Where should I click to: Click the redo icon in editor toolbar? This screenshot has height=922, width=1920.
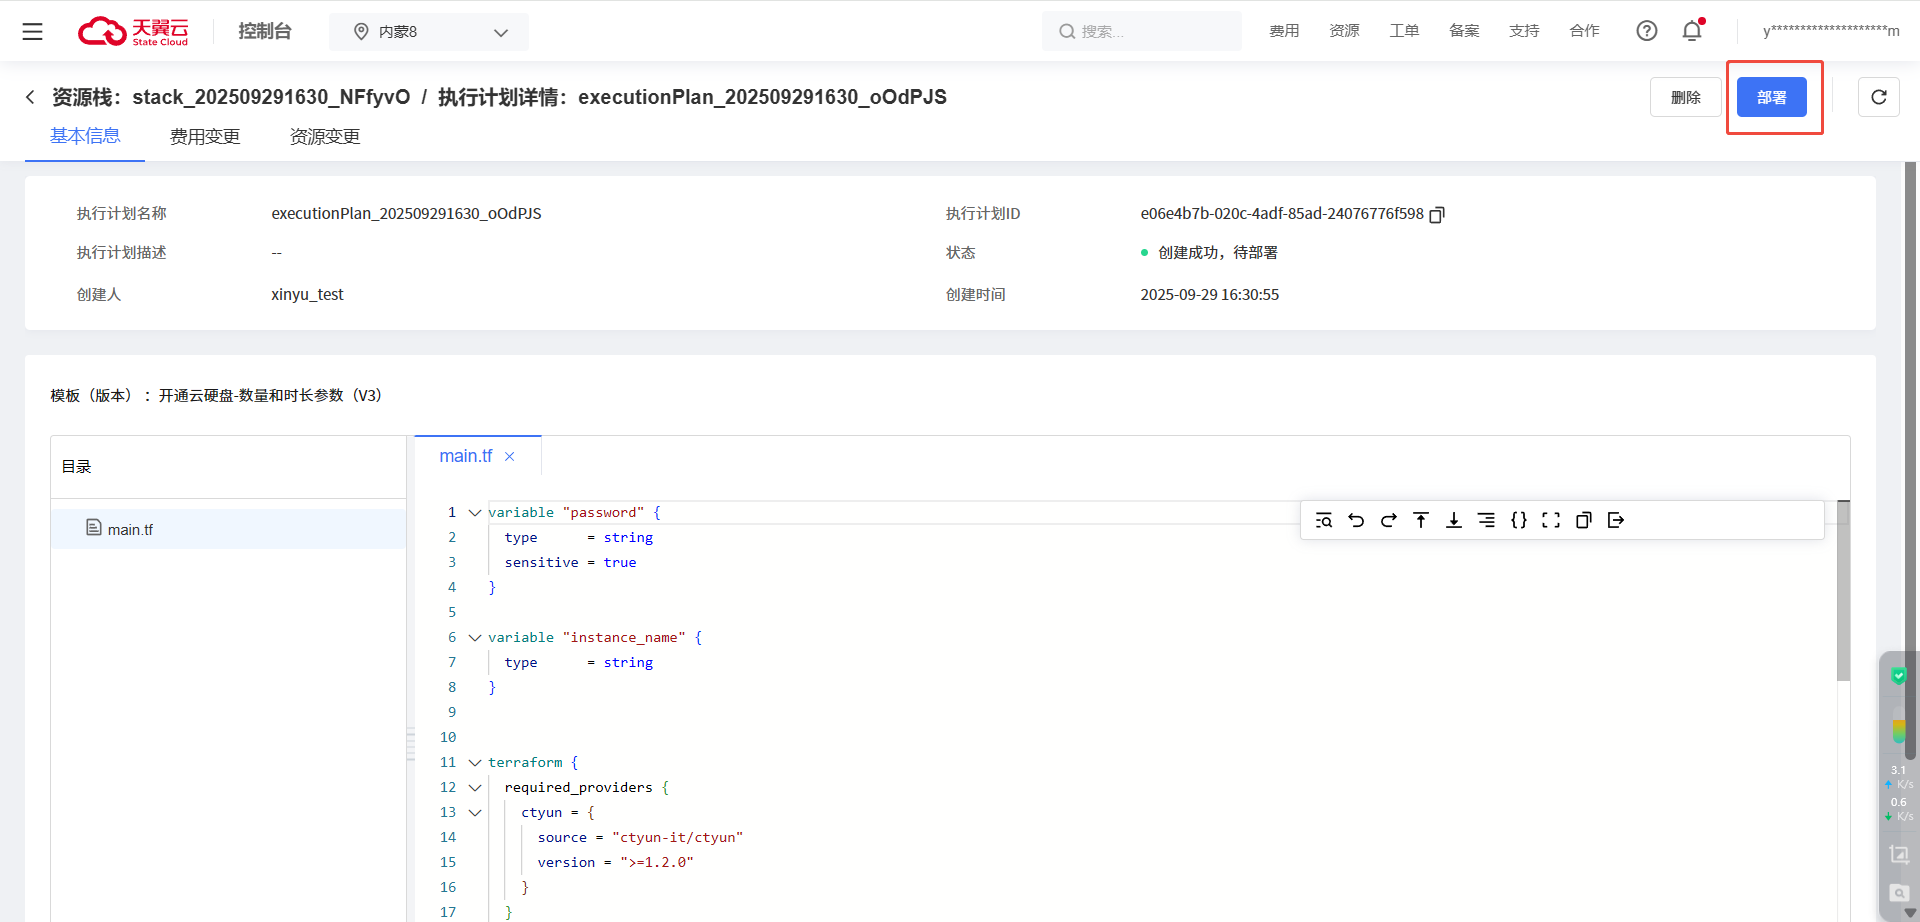tap(1388, 520)
